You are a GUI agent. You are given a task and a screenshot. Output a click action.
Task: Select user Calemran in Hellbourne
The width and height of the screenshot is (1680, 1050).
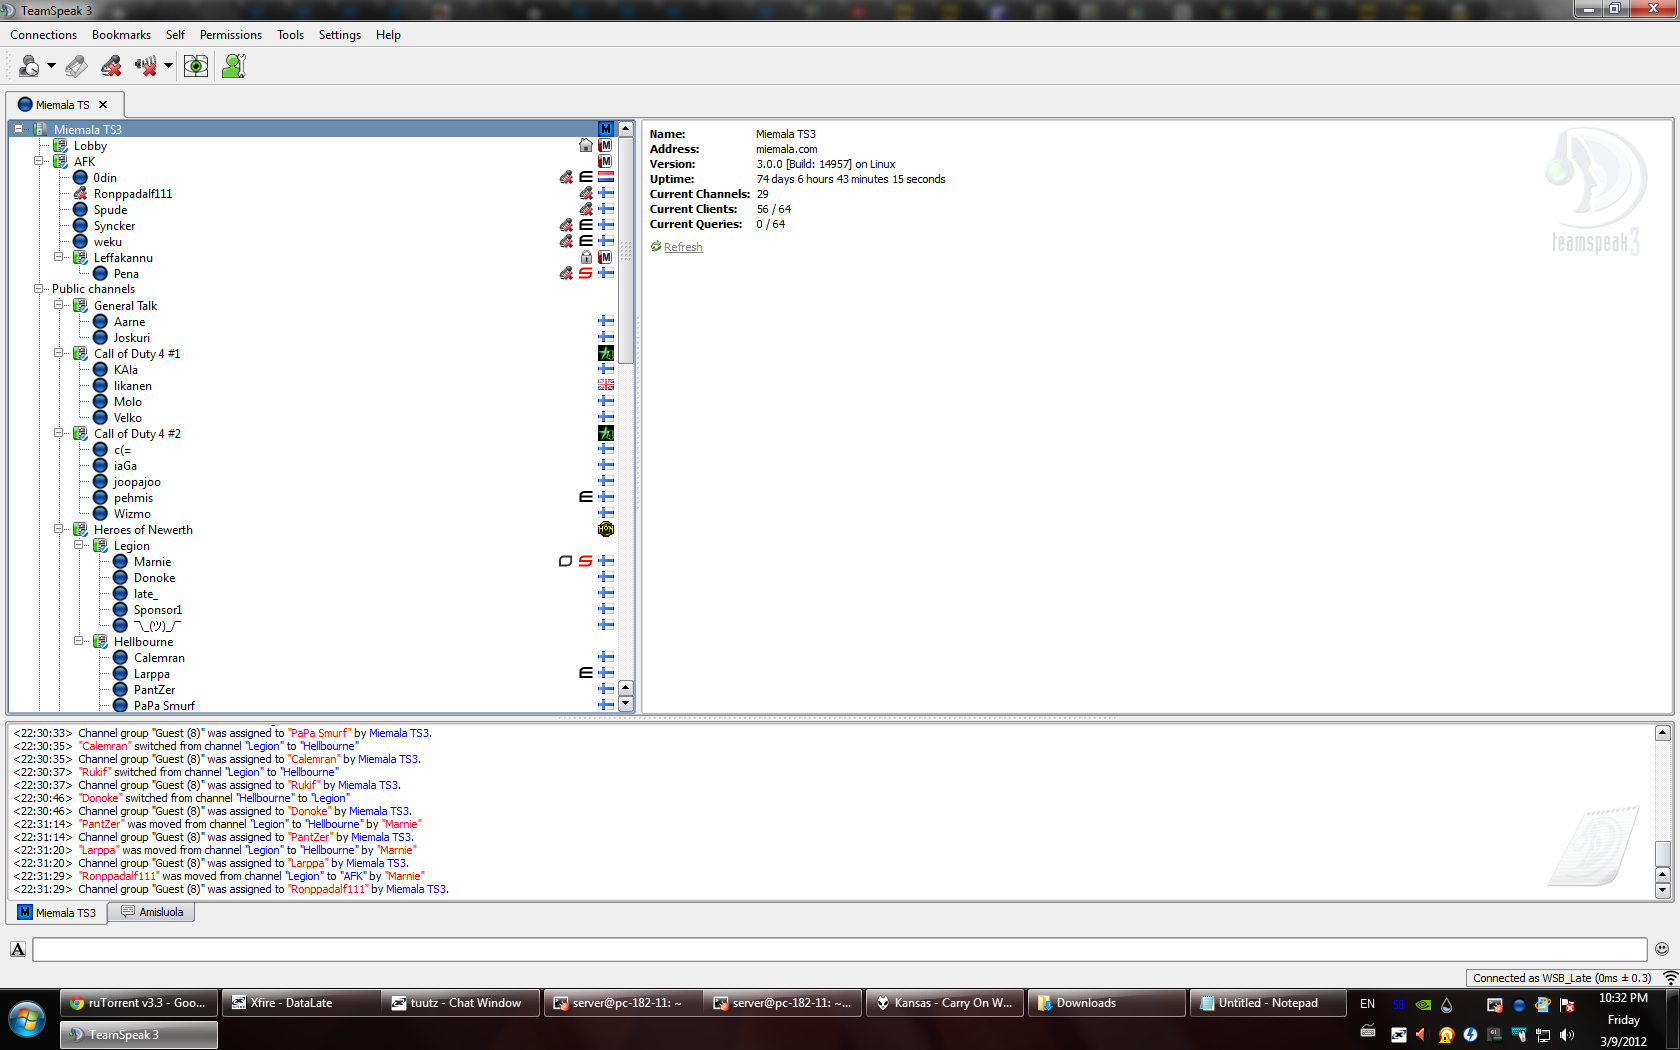click(x=159, y=658)
